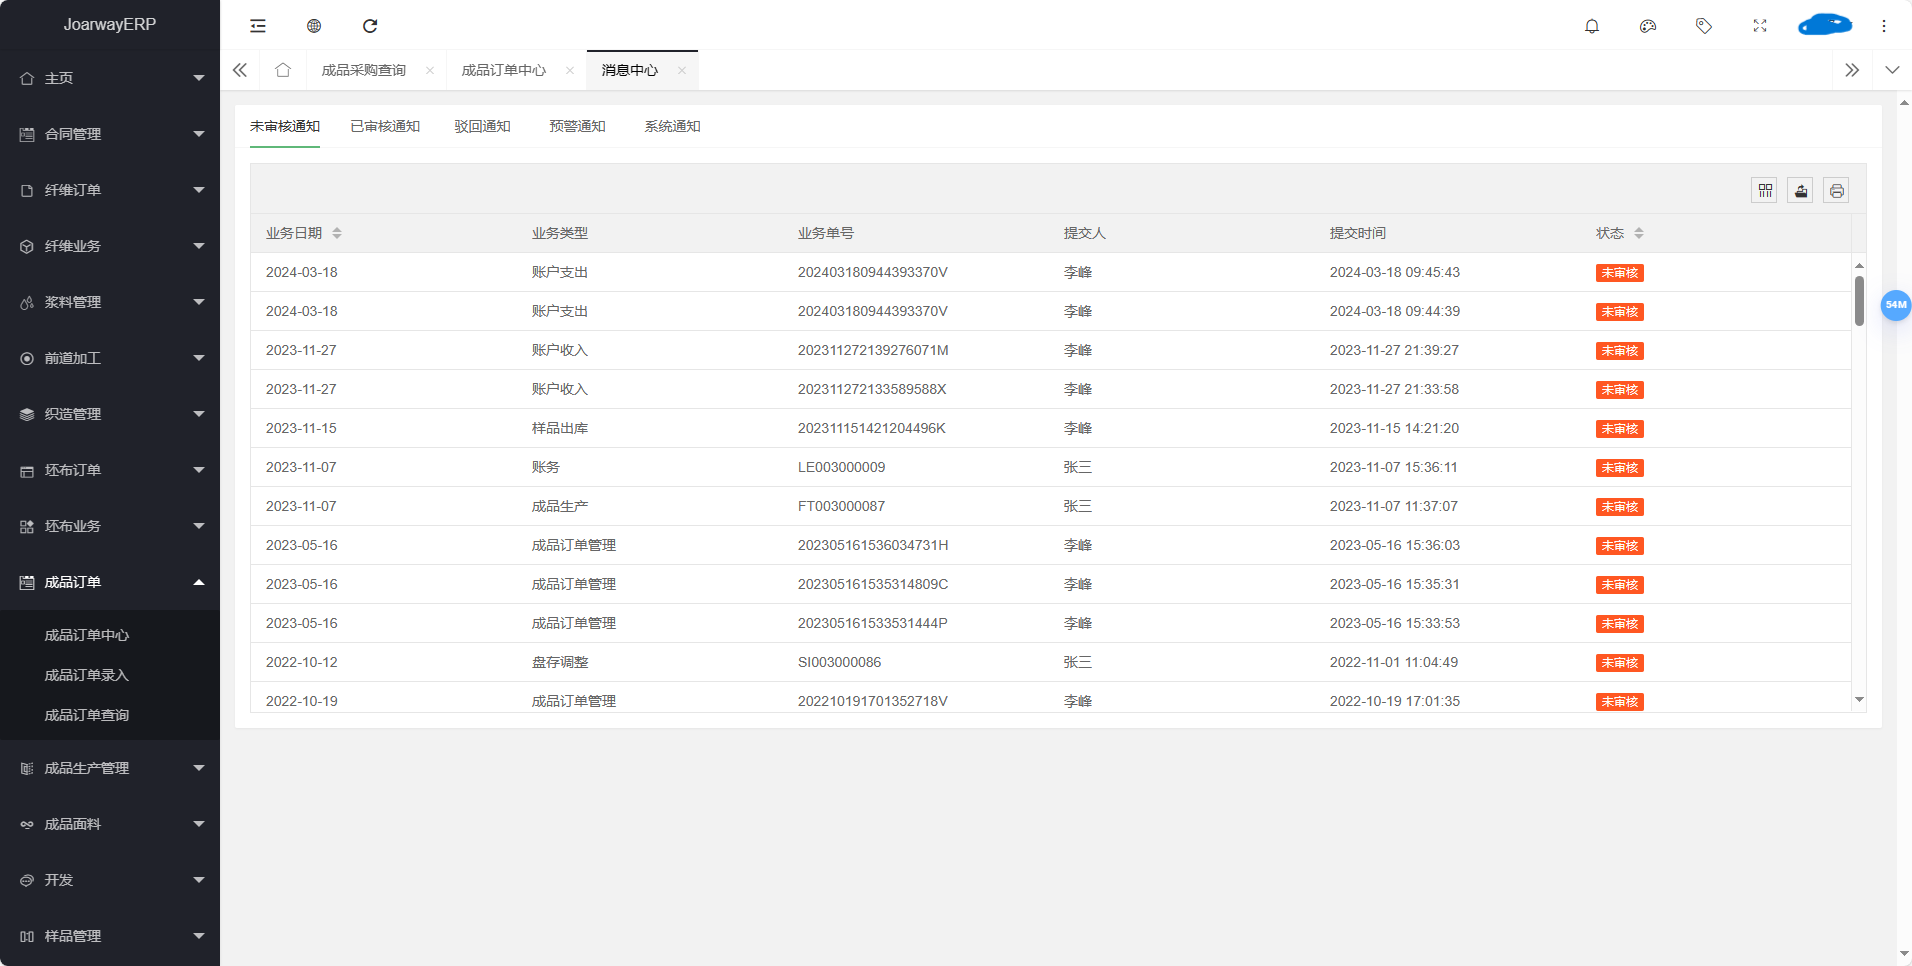Screen dimensions: 1912x966
Task: Click the tag note icon
Action: 1704,26
